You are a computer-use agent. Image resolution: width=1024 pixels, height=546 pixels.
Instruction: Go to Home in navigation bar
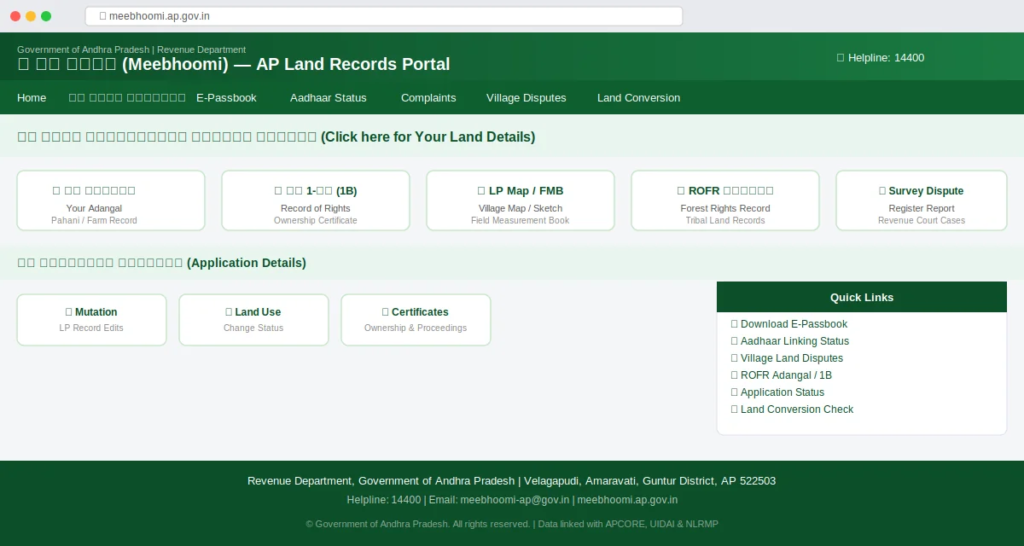click(32, 98)
